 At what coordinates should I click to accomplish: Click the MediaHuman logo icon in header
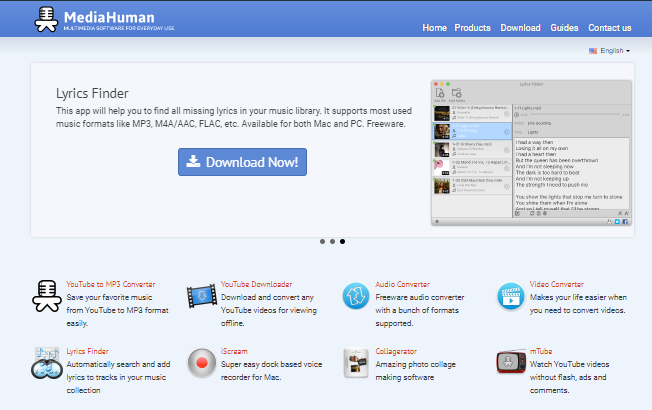pos(46,19)
